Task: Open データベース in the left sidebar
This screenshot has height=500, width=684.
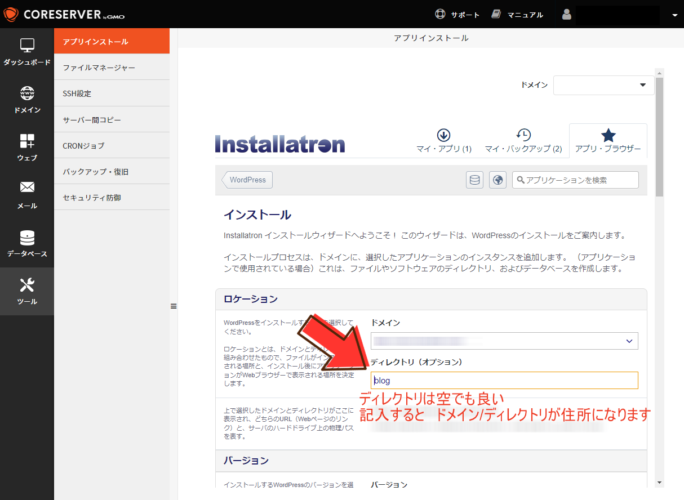Action: 27,243
